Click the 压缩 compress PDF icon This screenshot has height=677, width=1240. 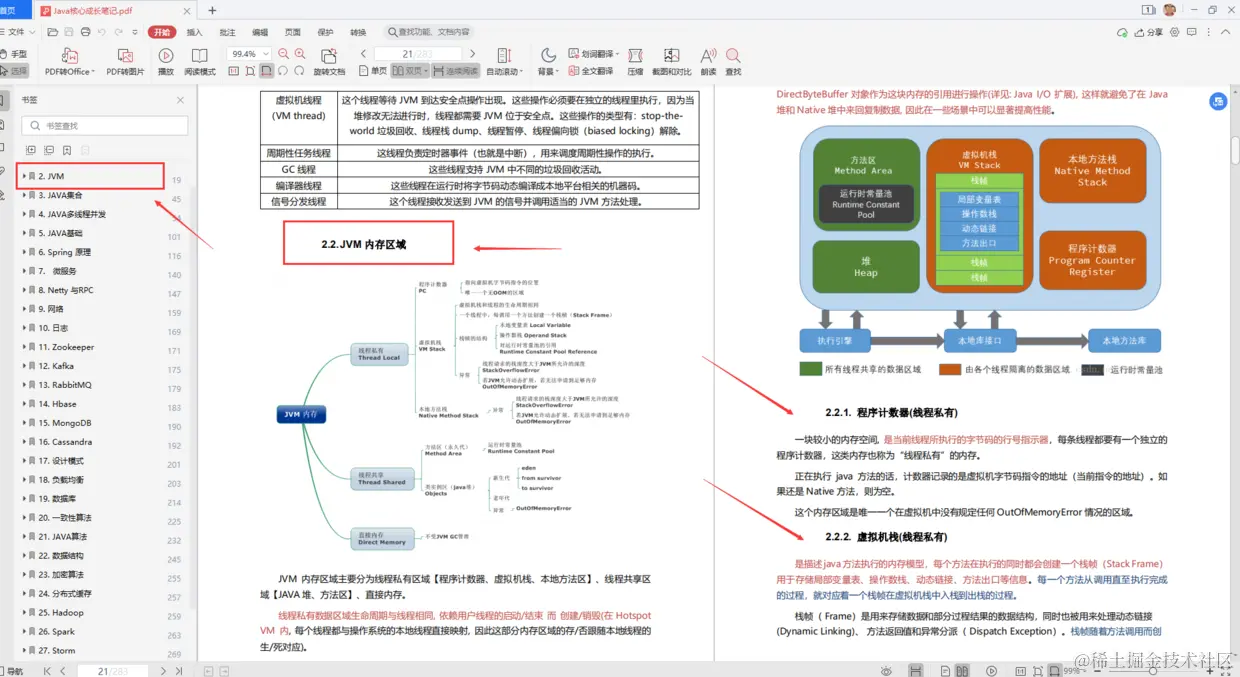click(x=634, y=62)
